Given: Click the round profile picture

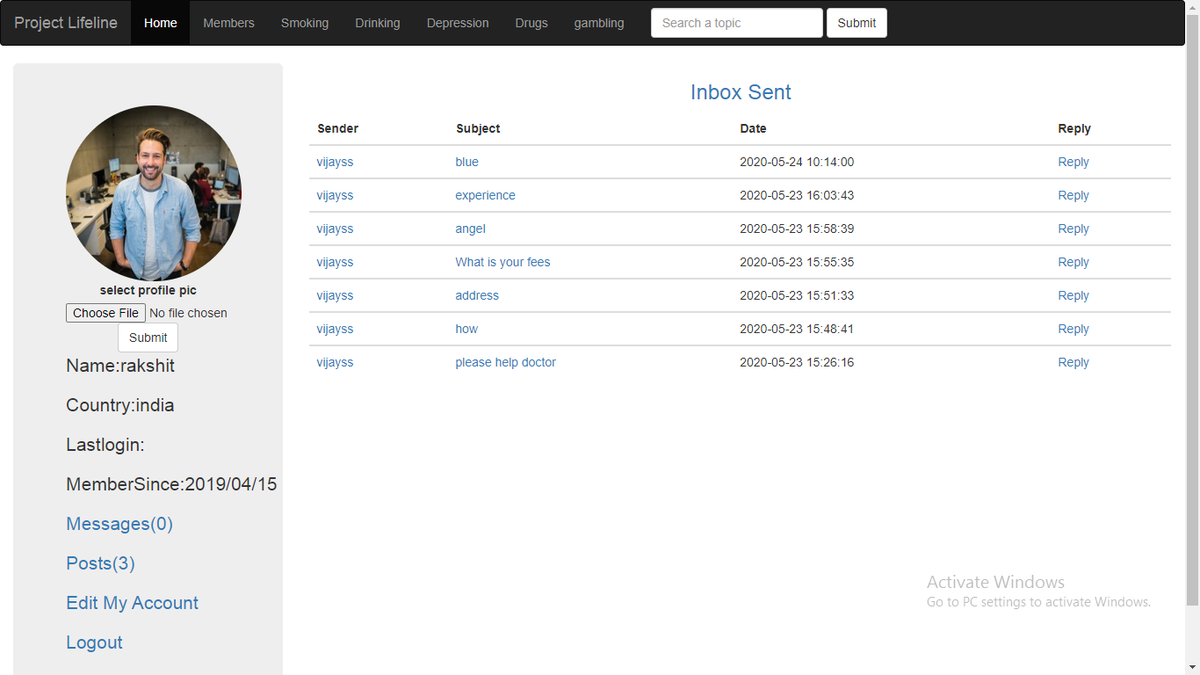Looking at the screenshot, I should pos(154,193).
